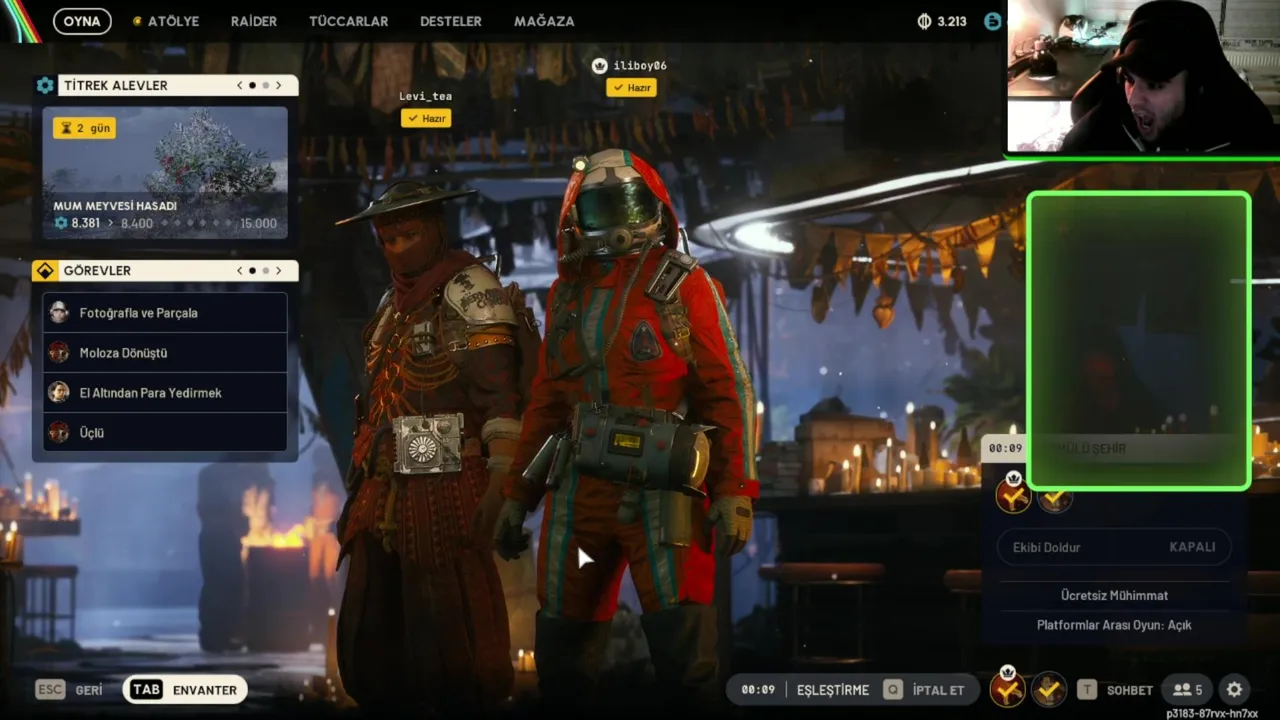Open quest Üçlü
This screenshot has height=720, width=1280.
165,433
